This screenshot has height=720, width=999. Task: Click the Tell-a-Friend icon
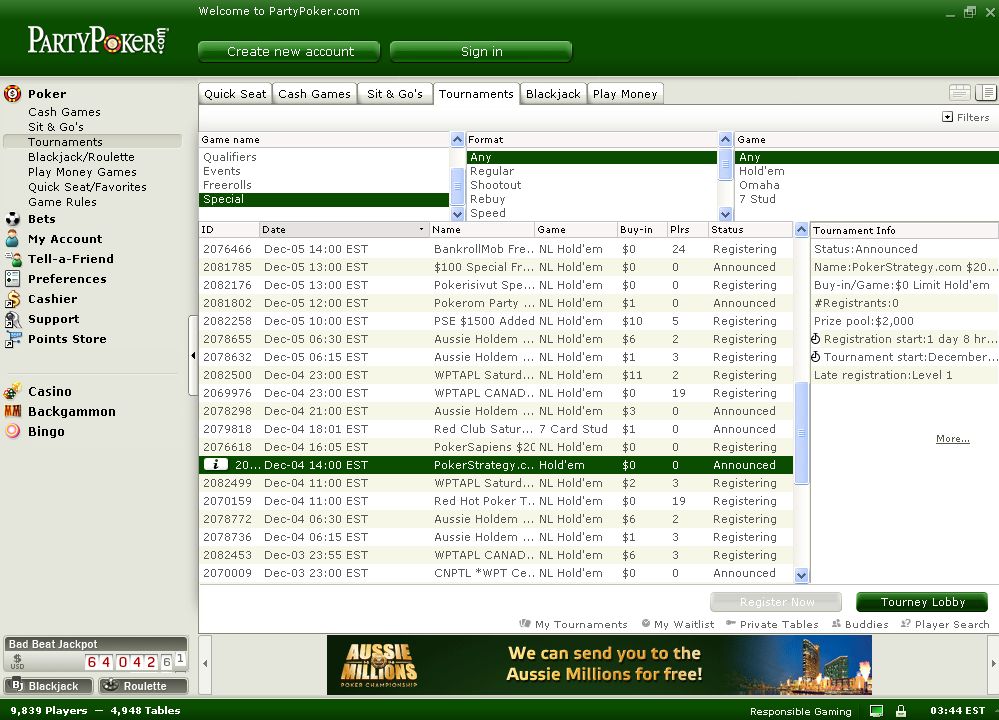coord(12,259)
